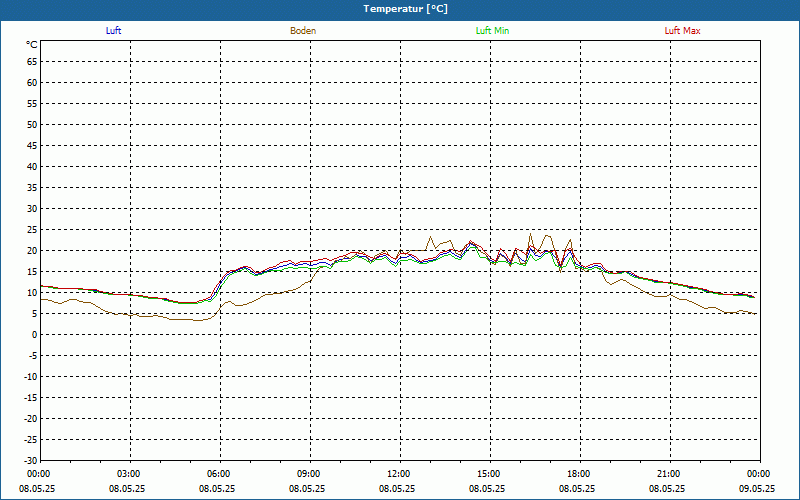The width and height of the screenshot is (800, 500).
Task: Click the 21:00 time axis label
Action: (x=670, y=474)
